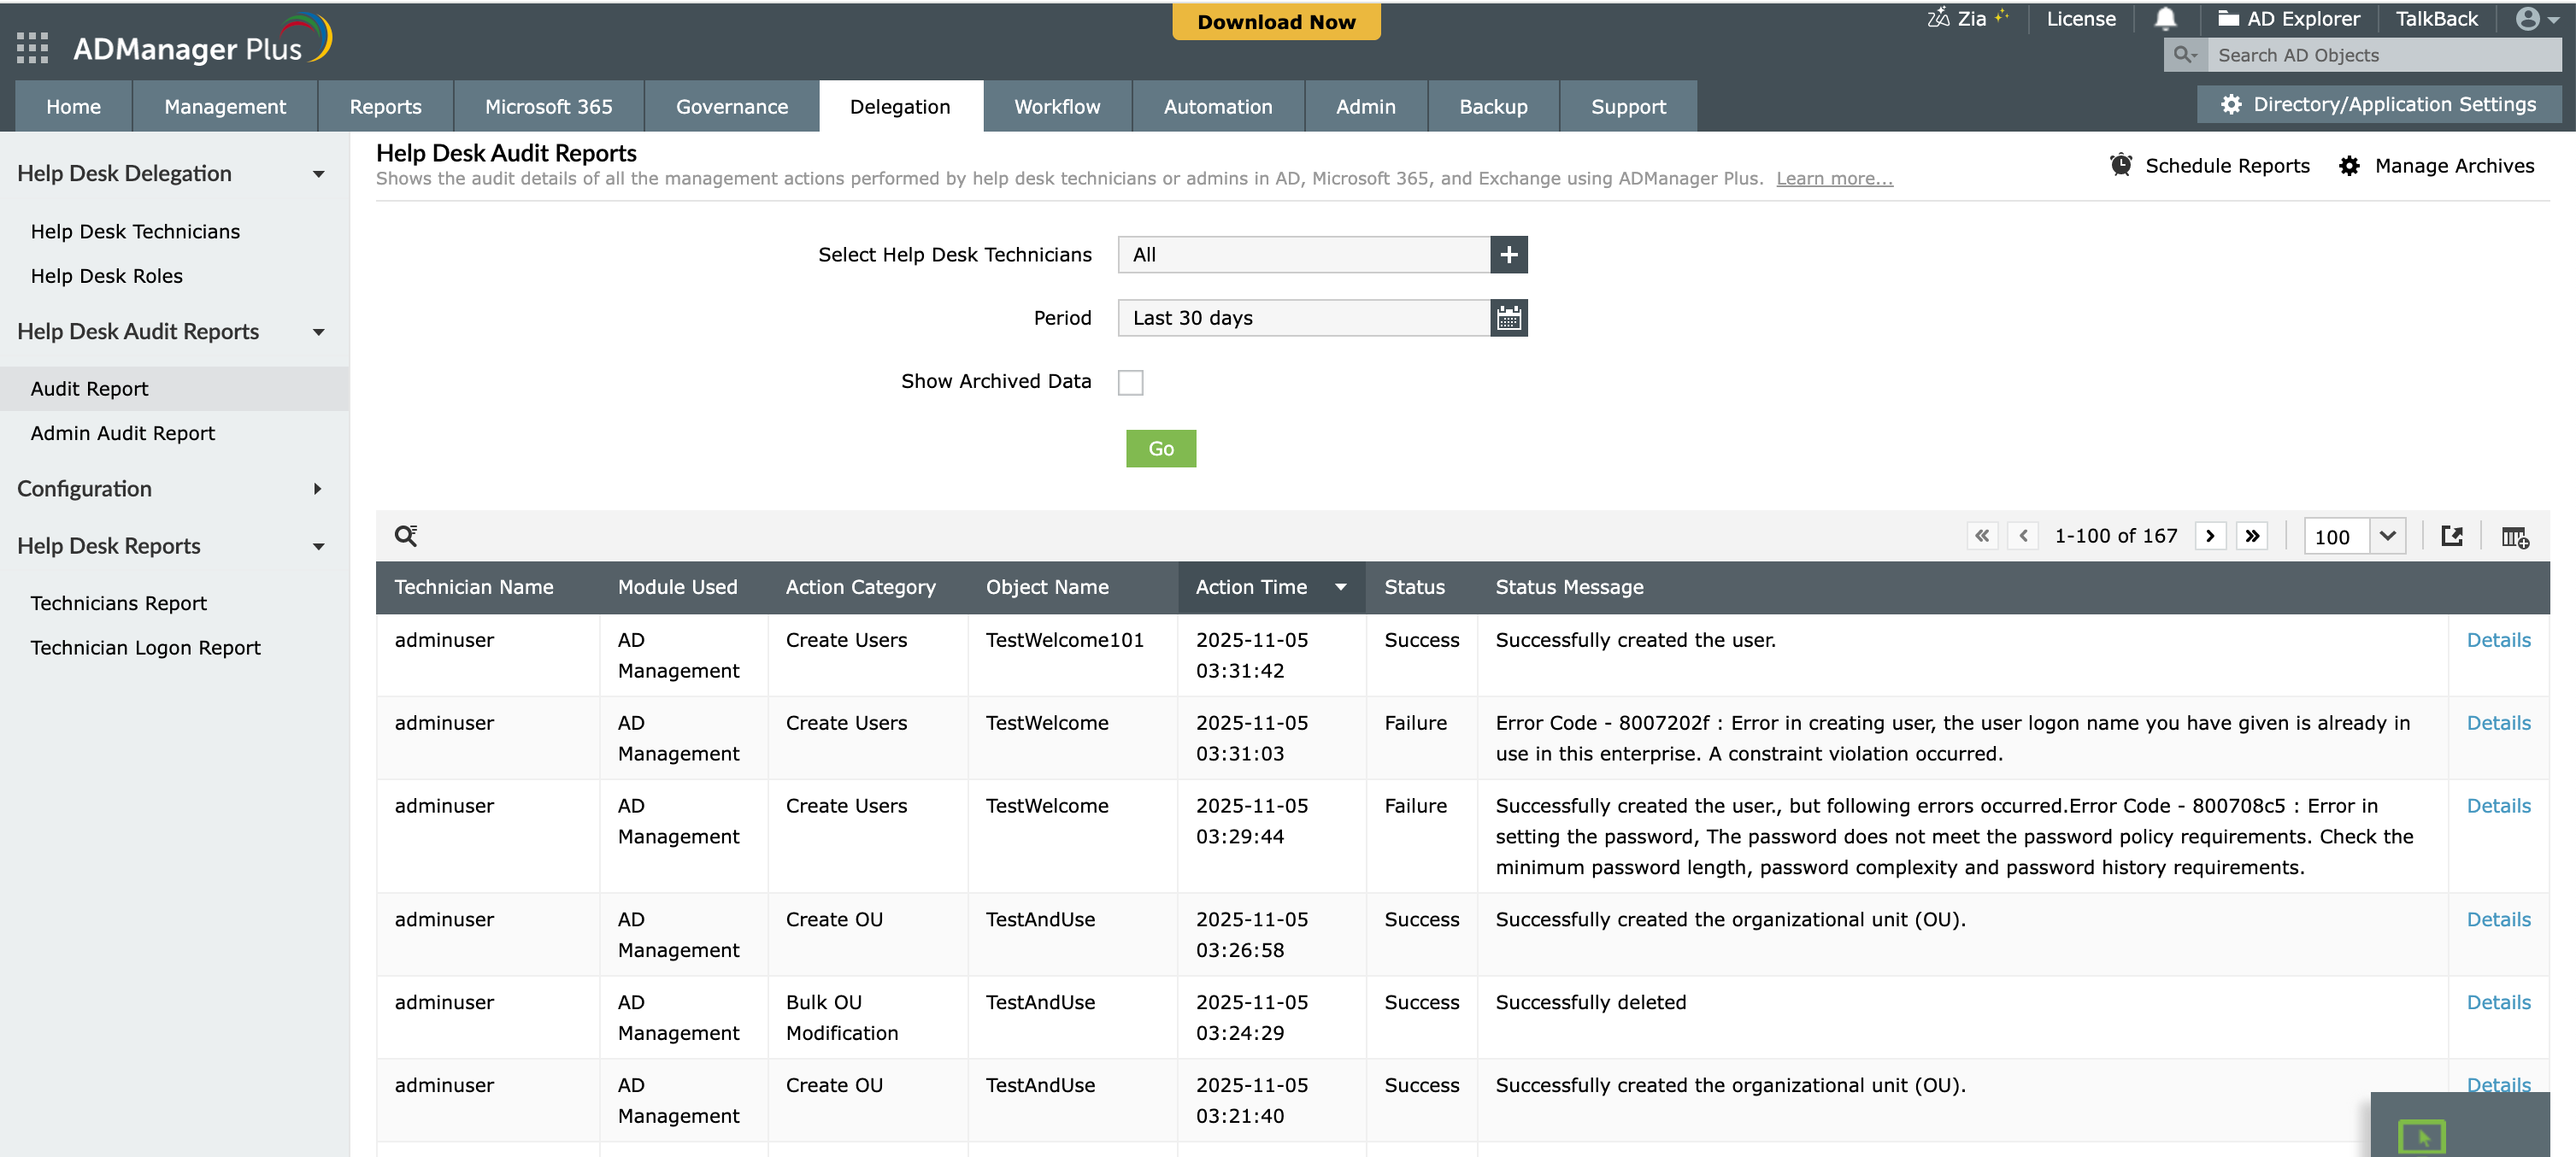Open Details link for TestWelcome101 row
The image size is (2576, 1157).
tap(2497, 640)
